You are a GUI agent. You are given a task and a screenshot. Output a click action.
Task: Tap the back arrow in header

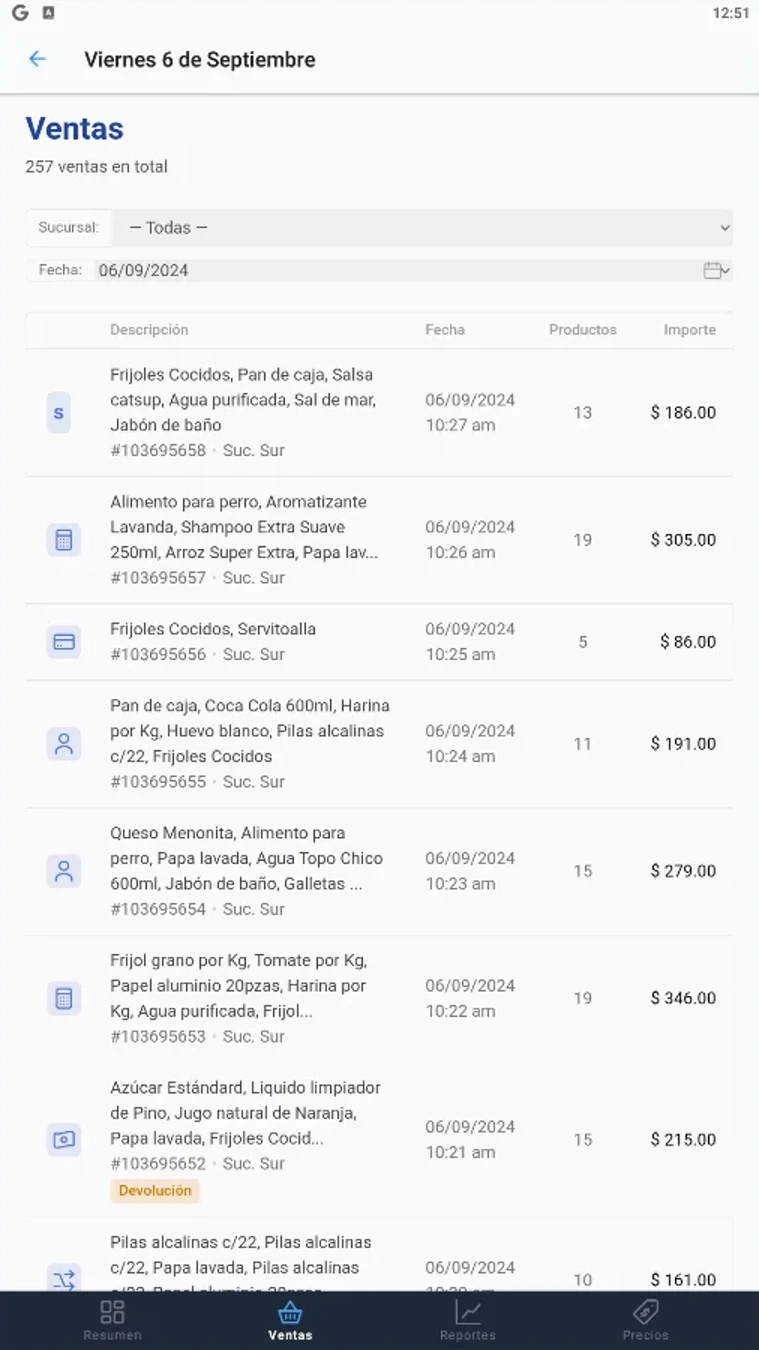pos(37,59)
